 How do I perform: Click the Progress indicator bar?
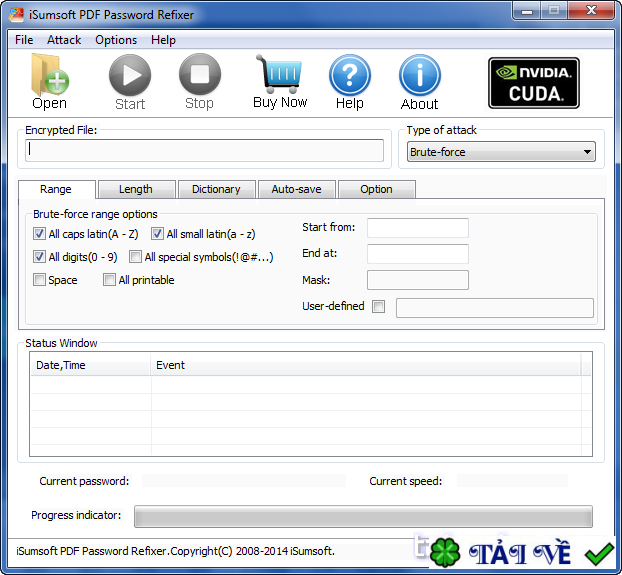click(x=363, y=516)
